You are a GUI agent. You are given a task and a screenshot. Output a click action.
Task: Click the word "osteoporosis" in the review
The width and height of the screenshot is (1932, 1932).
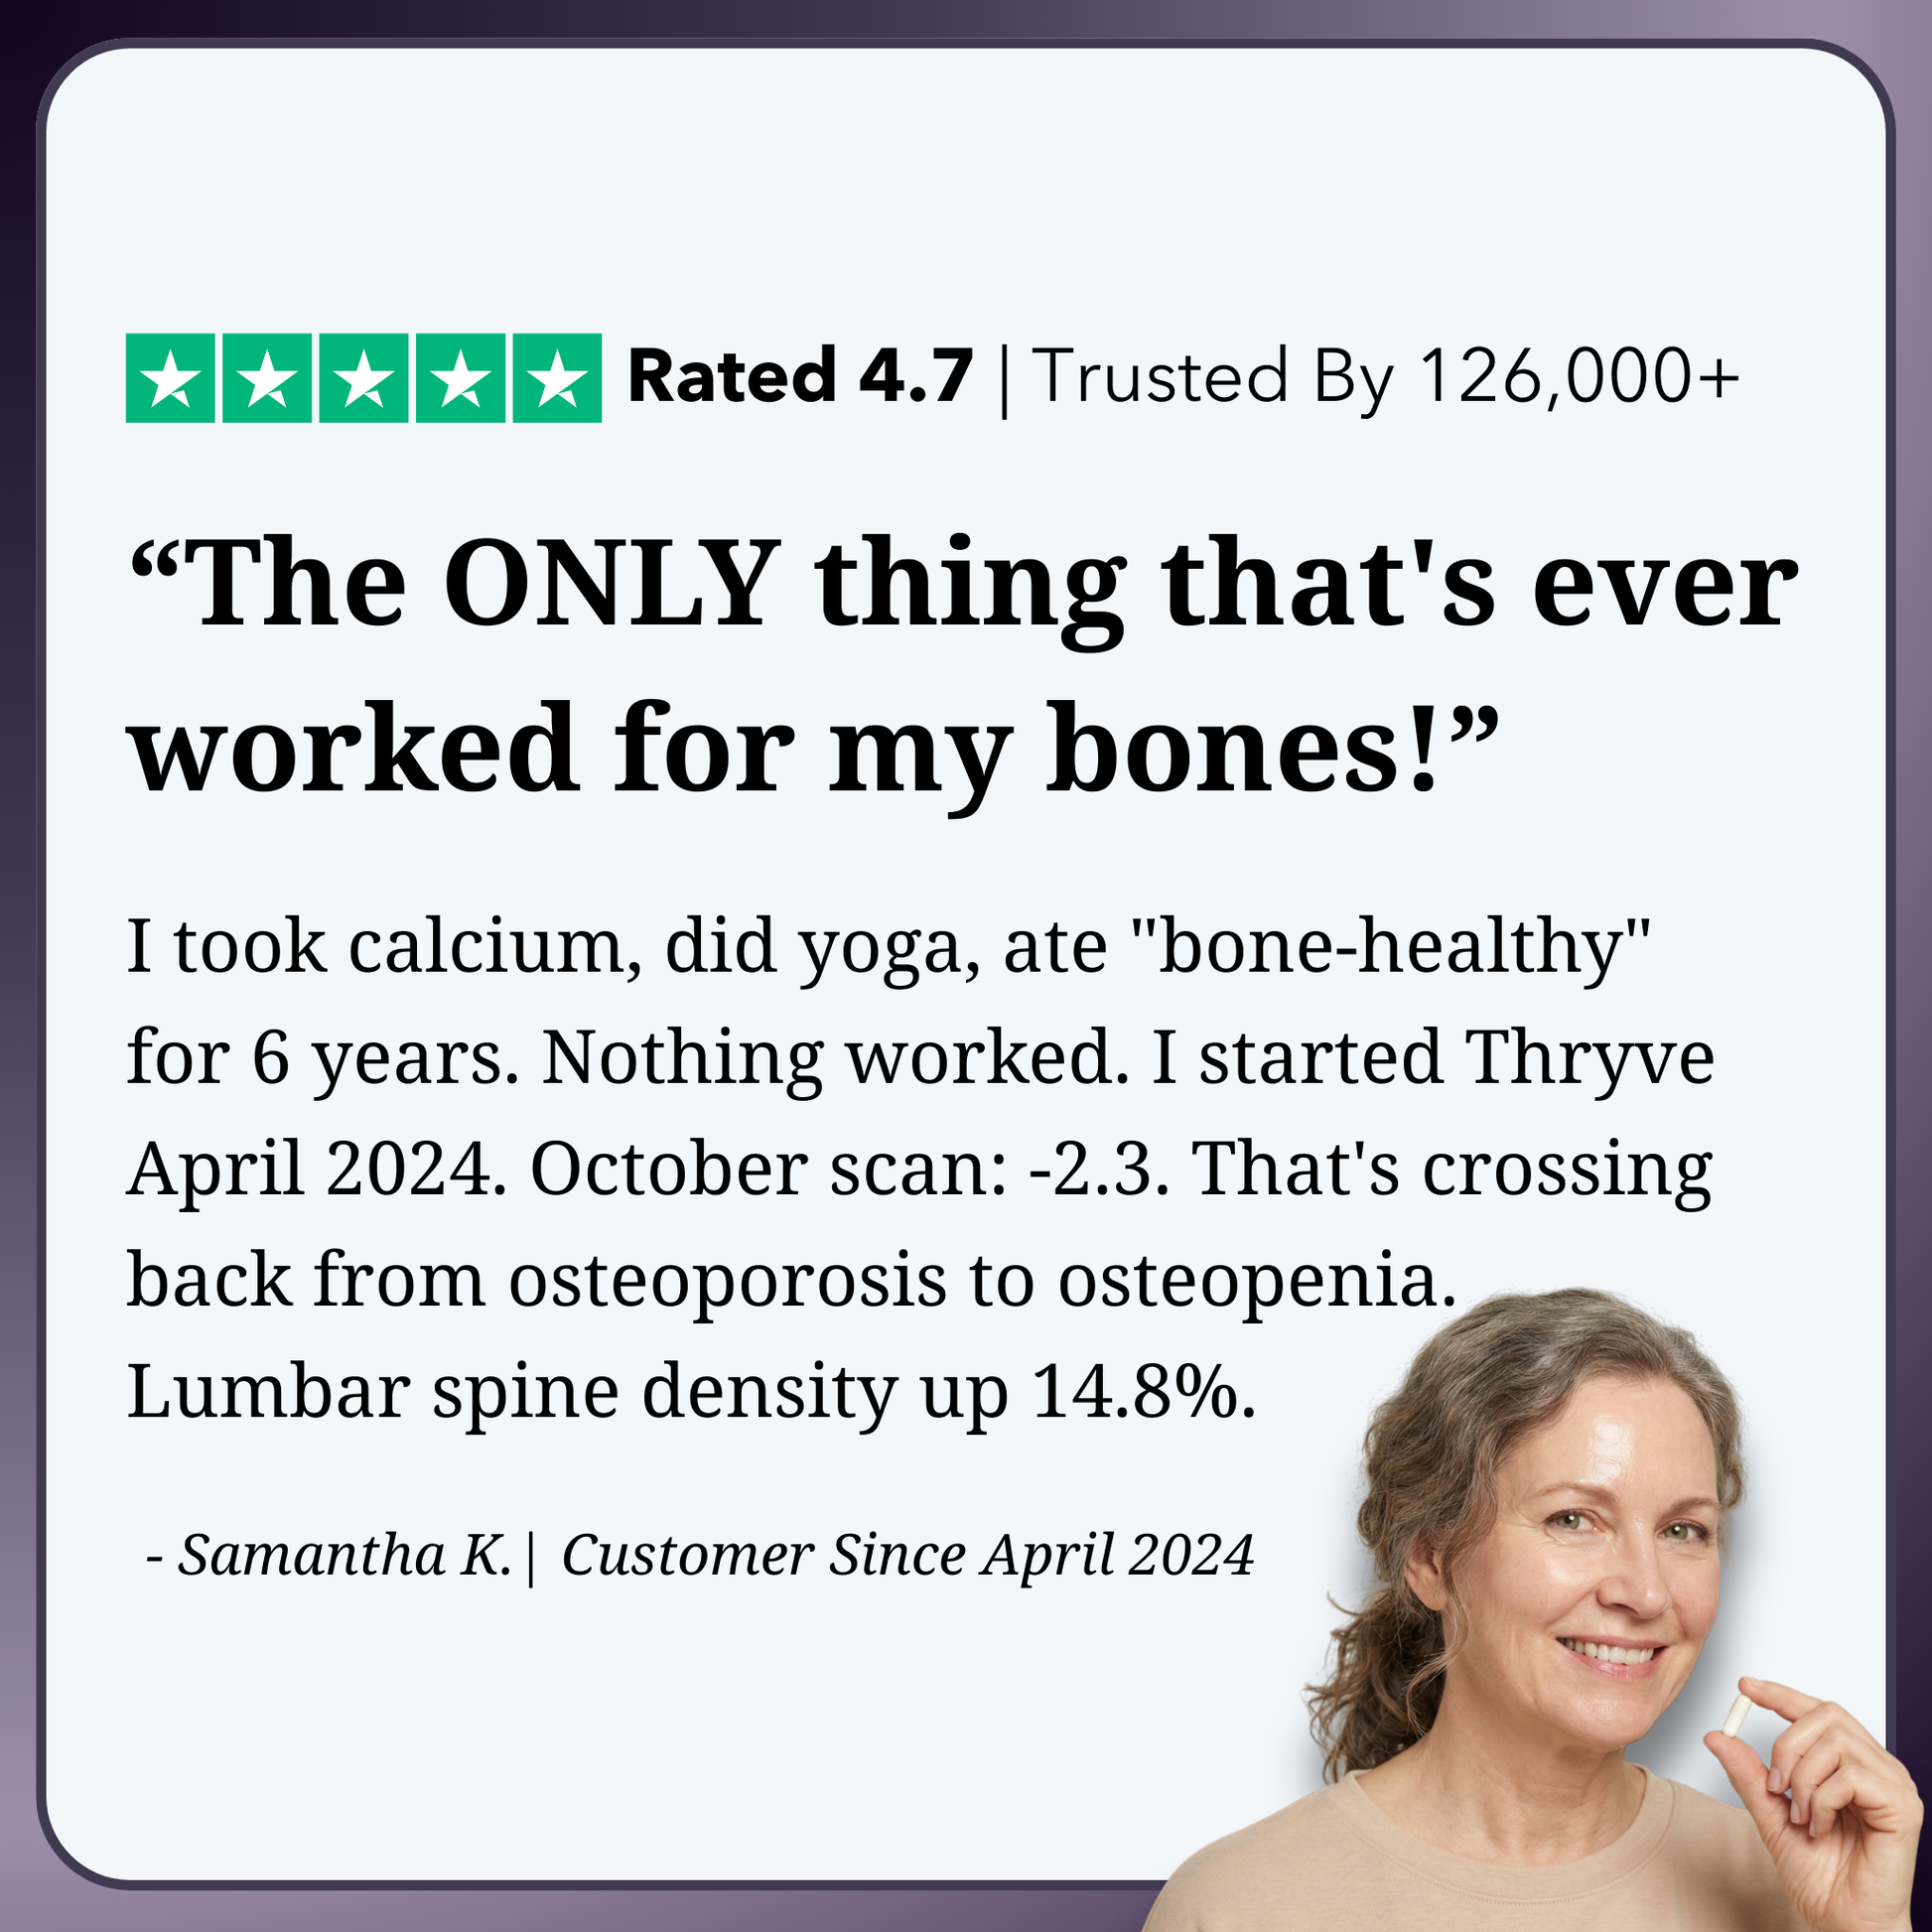727,1281
